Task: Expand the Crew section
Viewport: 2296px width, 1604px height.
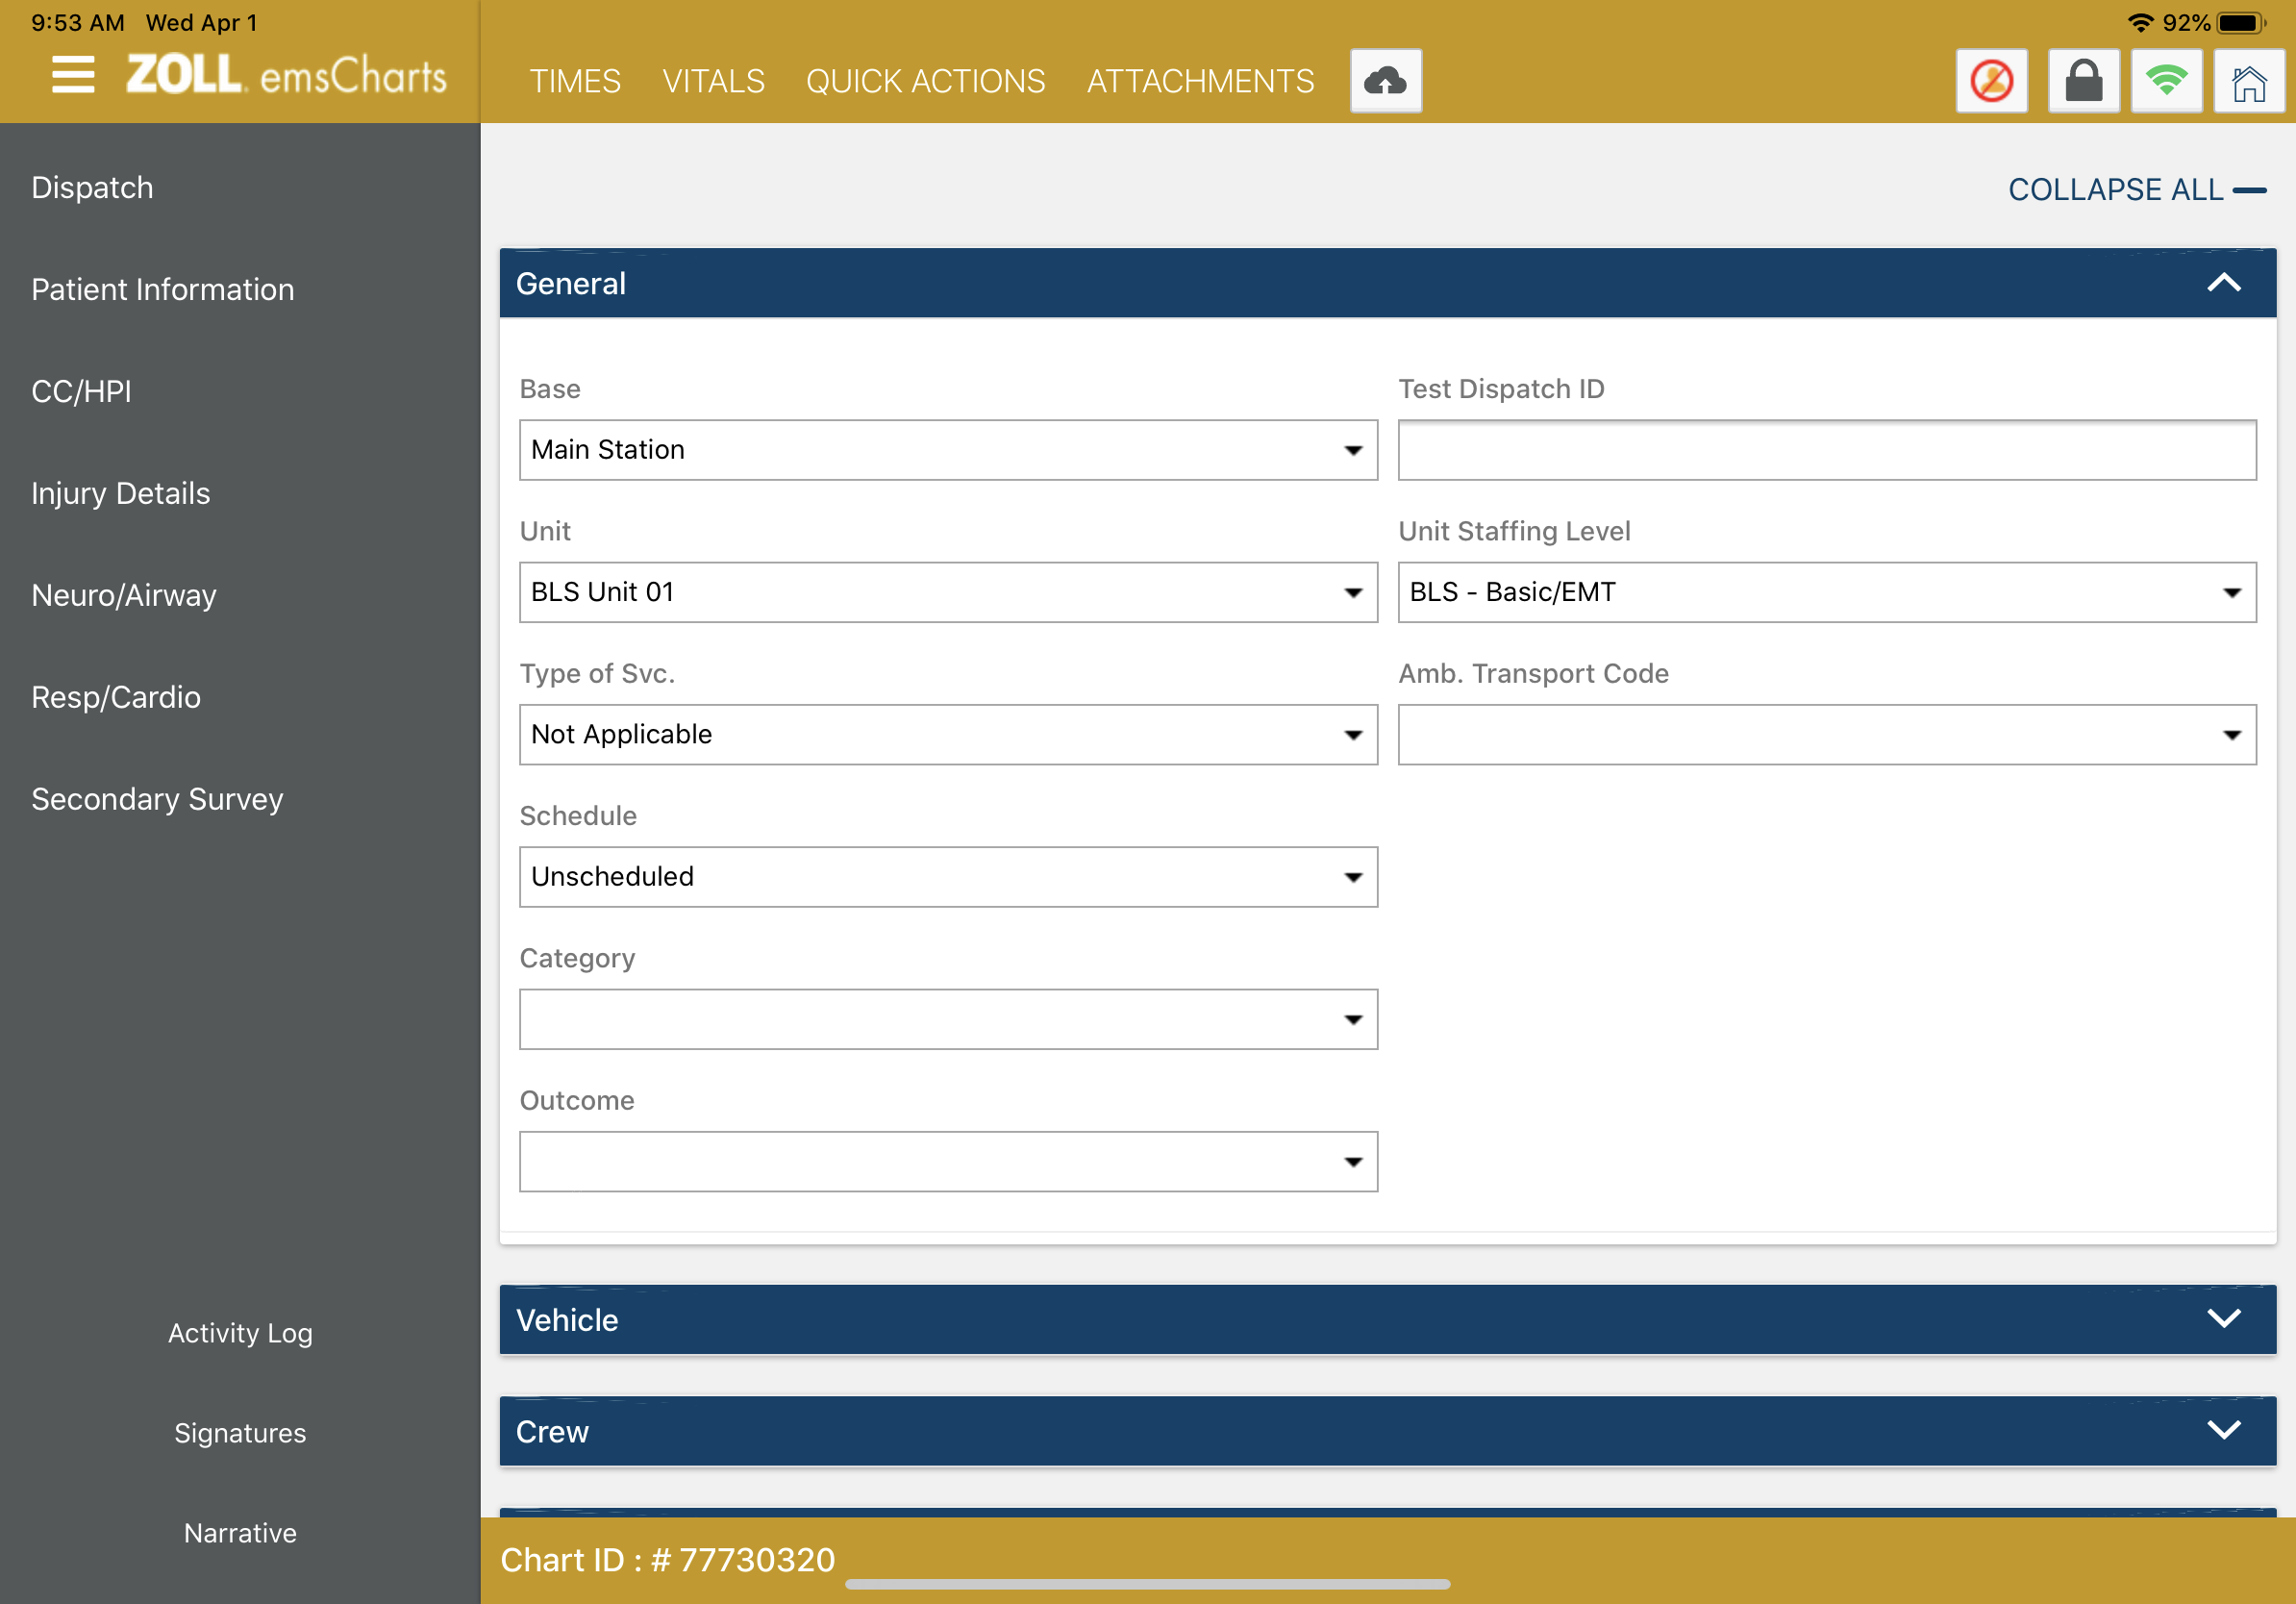Action: (x=2223, y=1430)
